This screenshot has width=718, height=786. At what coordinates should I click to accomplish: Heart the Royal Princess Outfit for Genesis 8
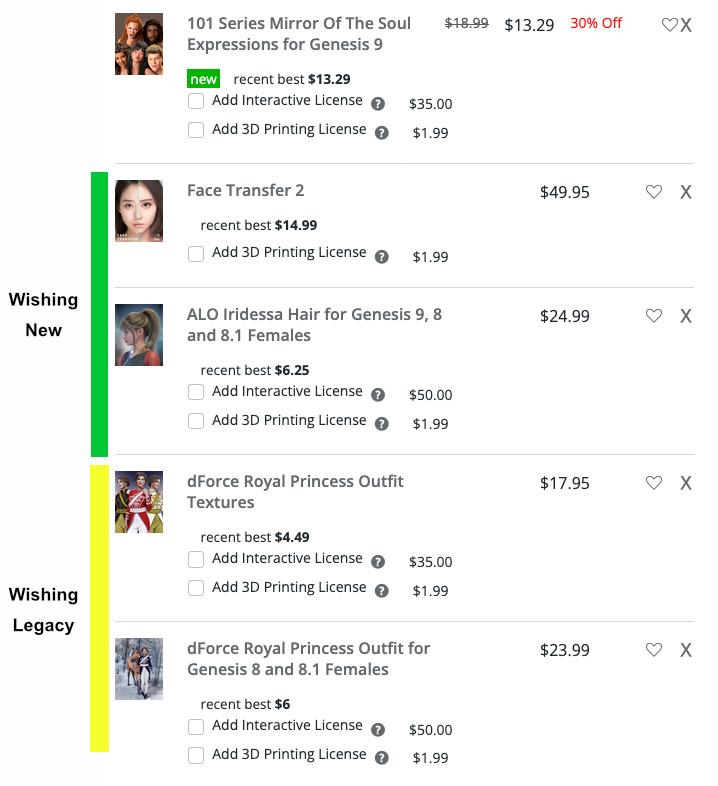654,650
